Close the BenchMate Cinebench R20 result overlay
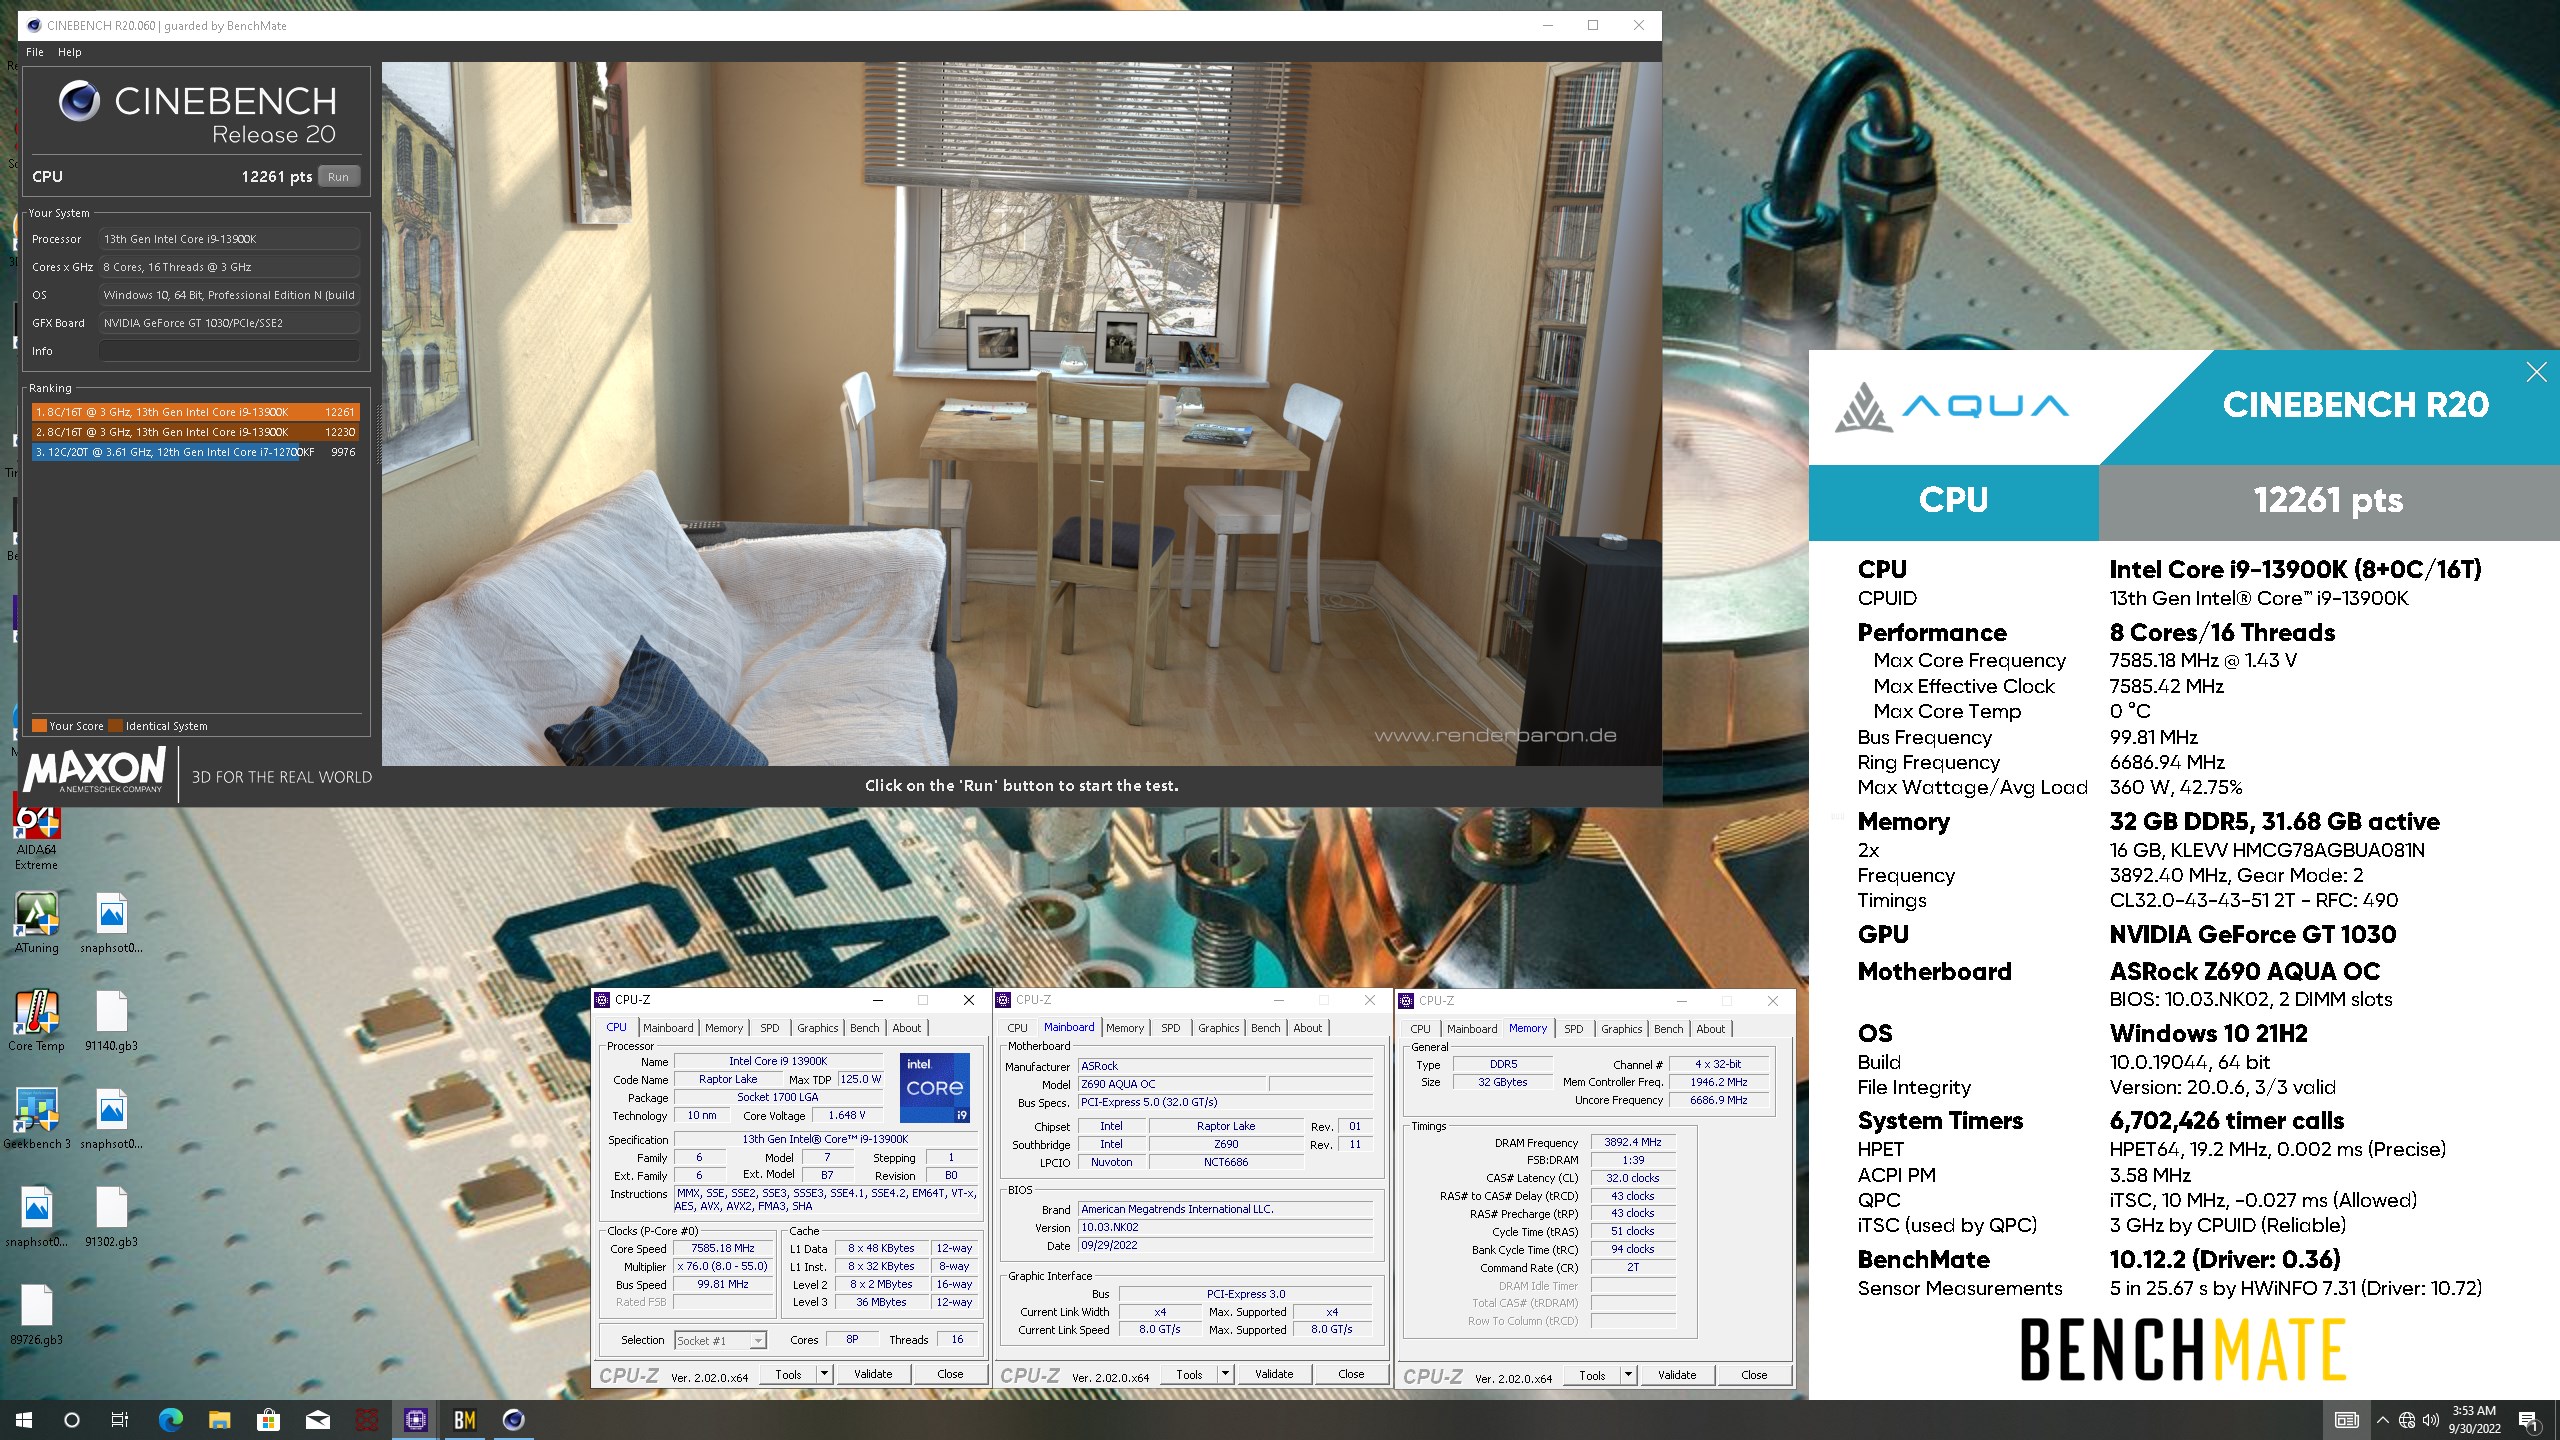 pyautogui.click(x=2536, y=372)
